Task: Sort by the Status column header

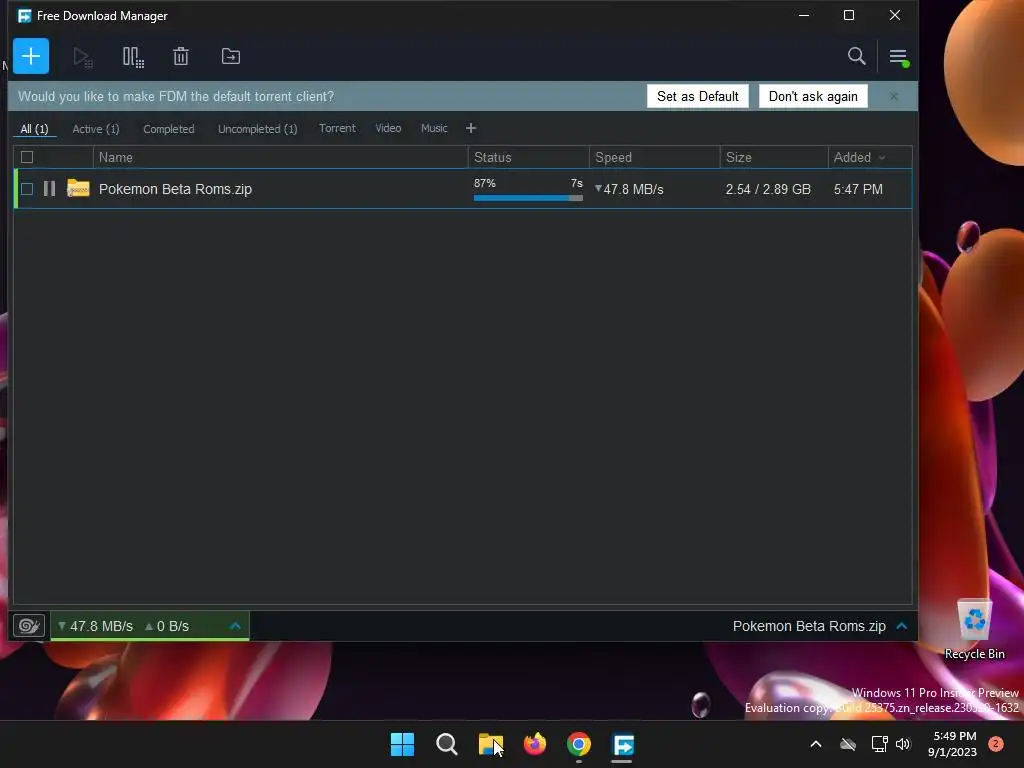Action: (528, 157)
